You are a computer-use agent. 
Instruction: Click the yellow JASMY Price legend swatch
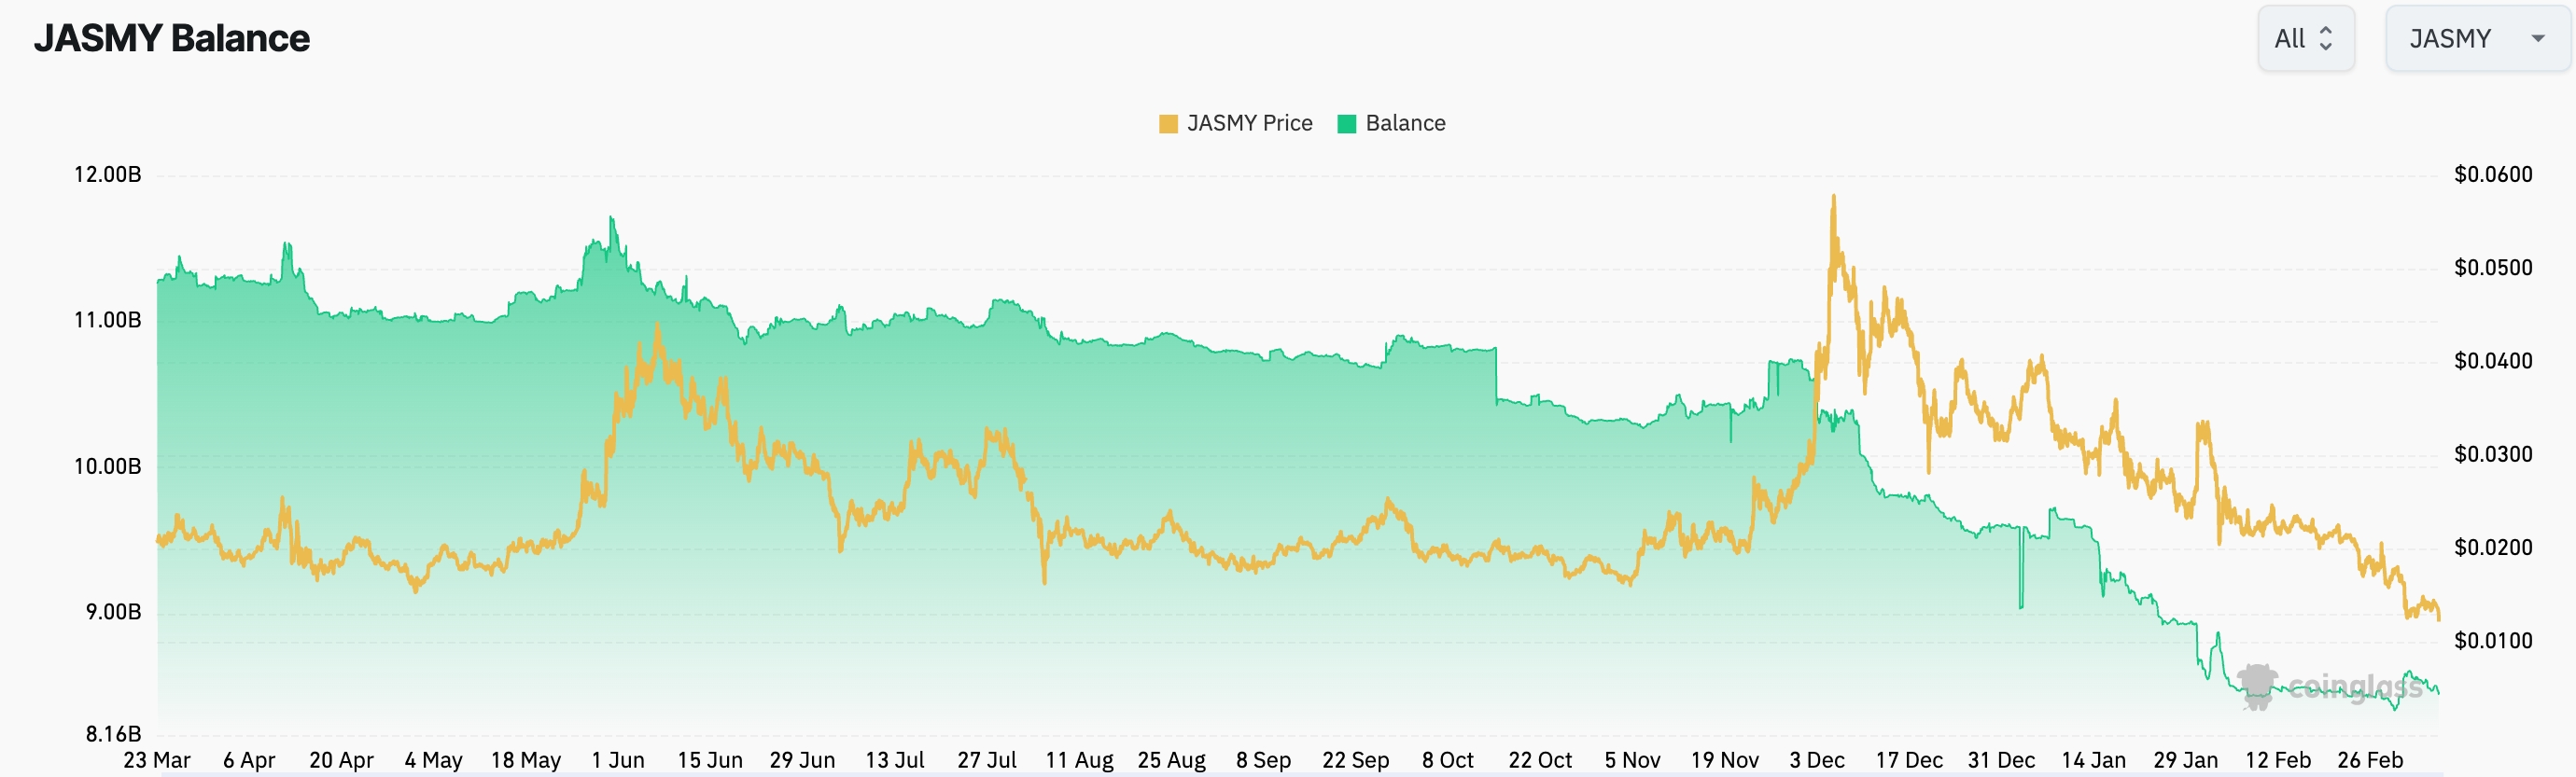point(1168,124)
